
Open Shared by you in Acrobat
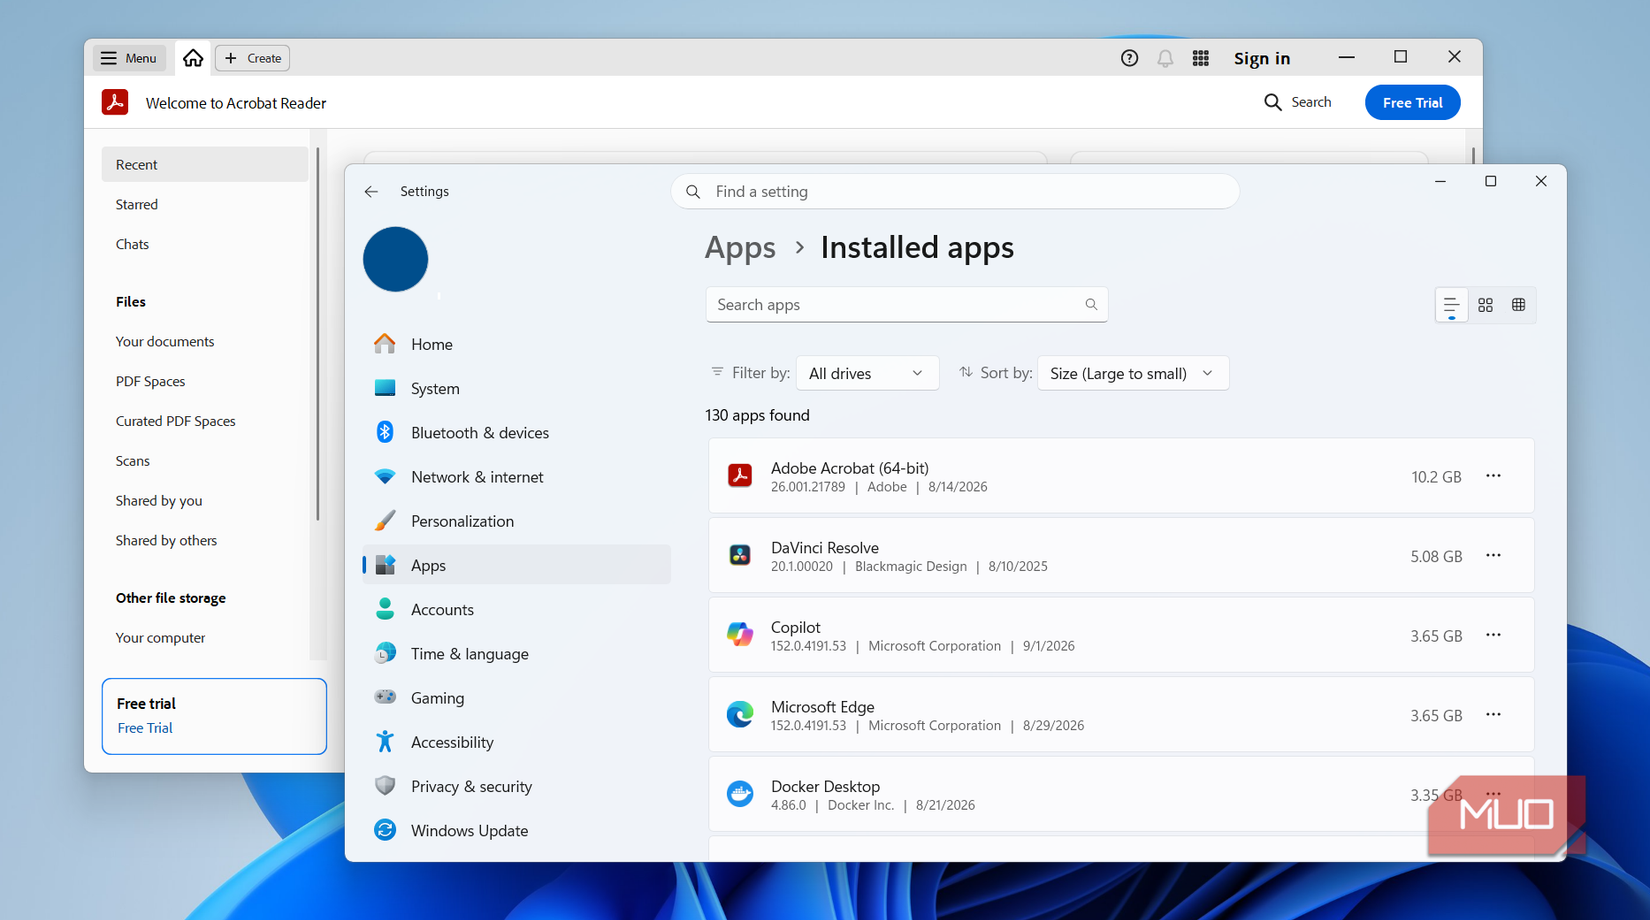(158, 500)
